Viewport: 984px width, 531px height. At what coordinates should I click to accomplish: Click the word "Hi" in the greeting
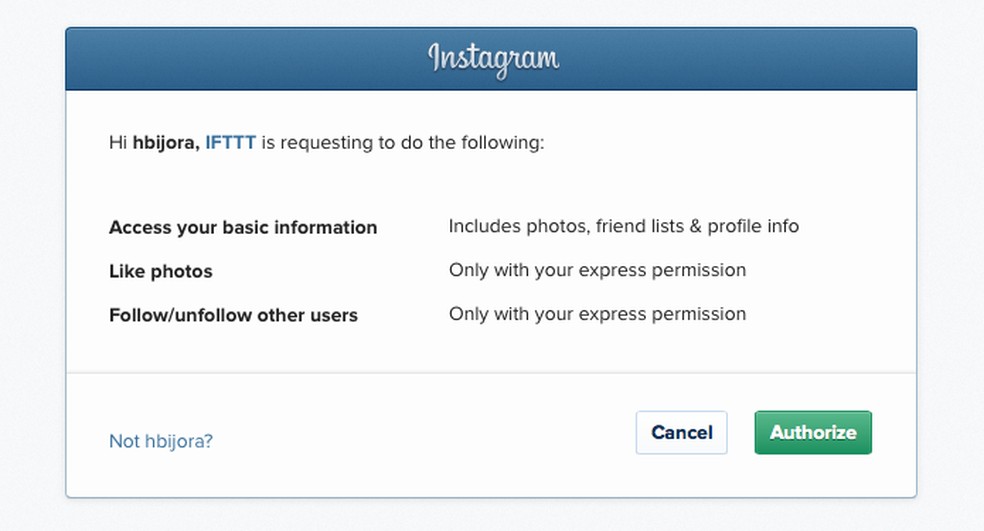(x=118, y=143)
